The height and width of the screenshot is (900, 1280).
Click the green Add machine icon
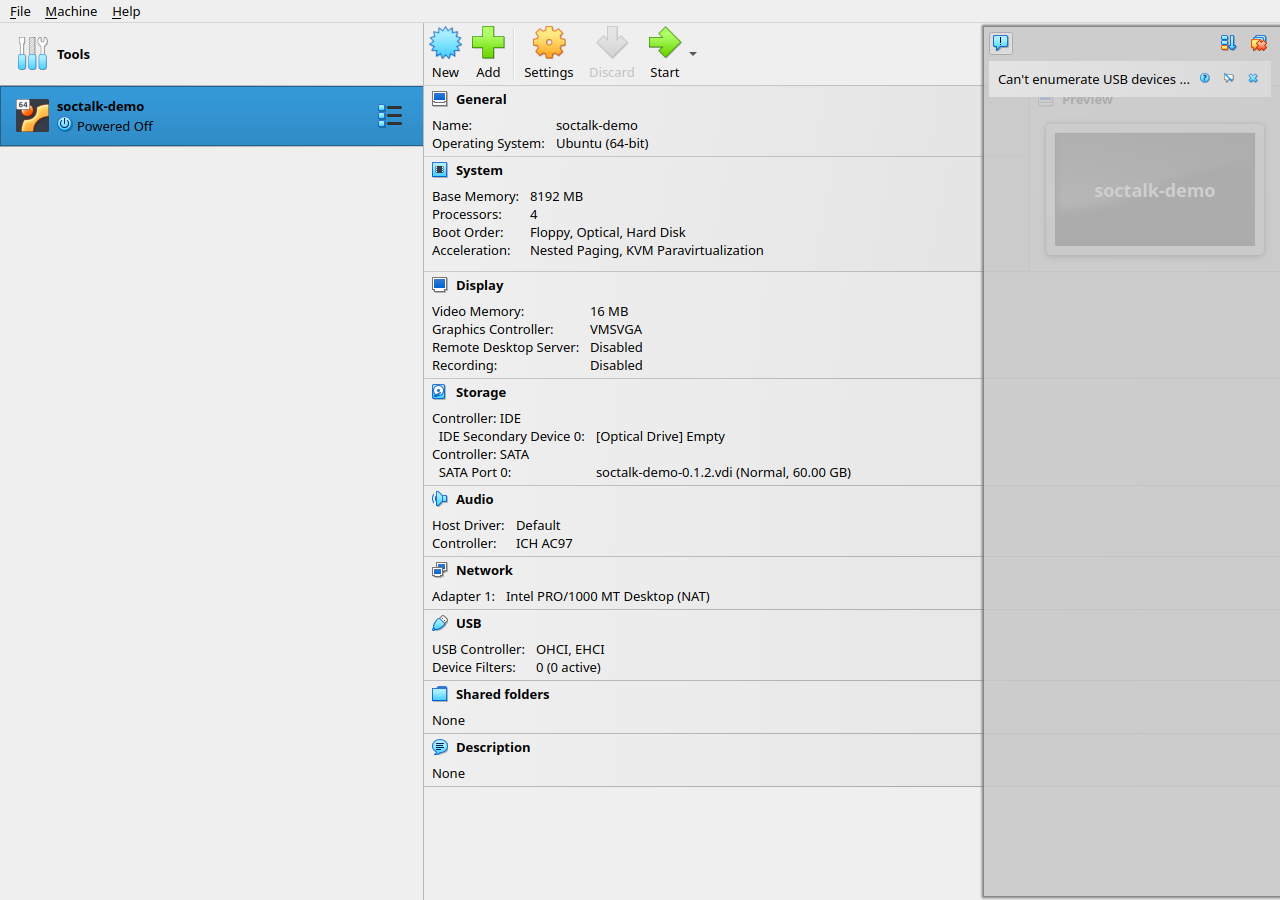point(488,43)
